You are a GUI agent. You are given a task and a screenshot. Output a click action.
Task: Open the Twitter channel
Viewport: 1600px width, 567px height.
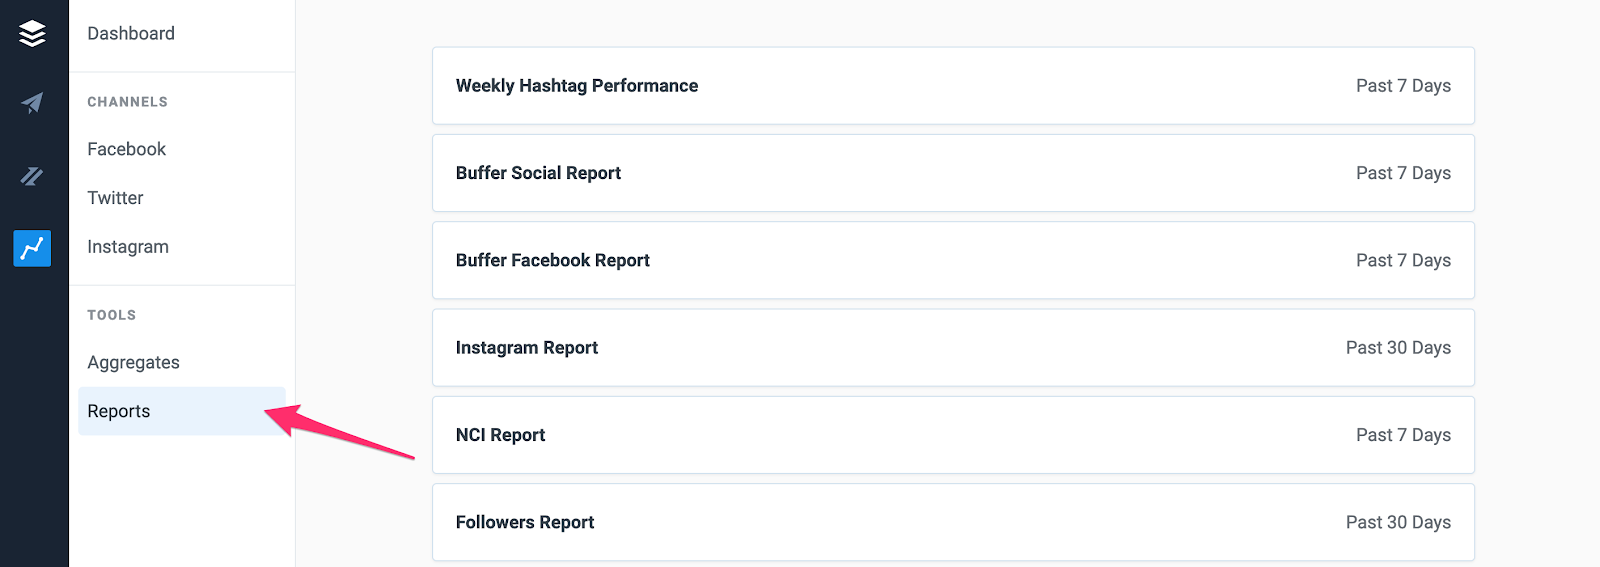coord(115,198)
